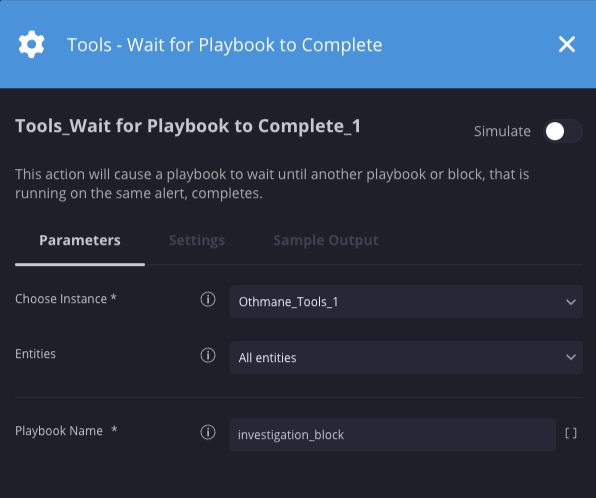The height and width of the screenshot is (498, 596).
Task: Click the header title Tools - Wait for Playbook
Action: [225, 45]
